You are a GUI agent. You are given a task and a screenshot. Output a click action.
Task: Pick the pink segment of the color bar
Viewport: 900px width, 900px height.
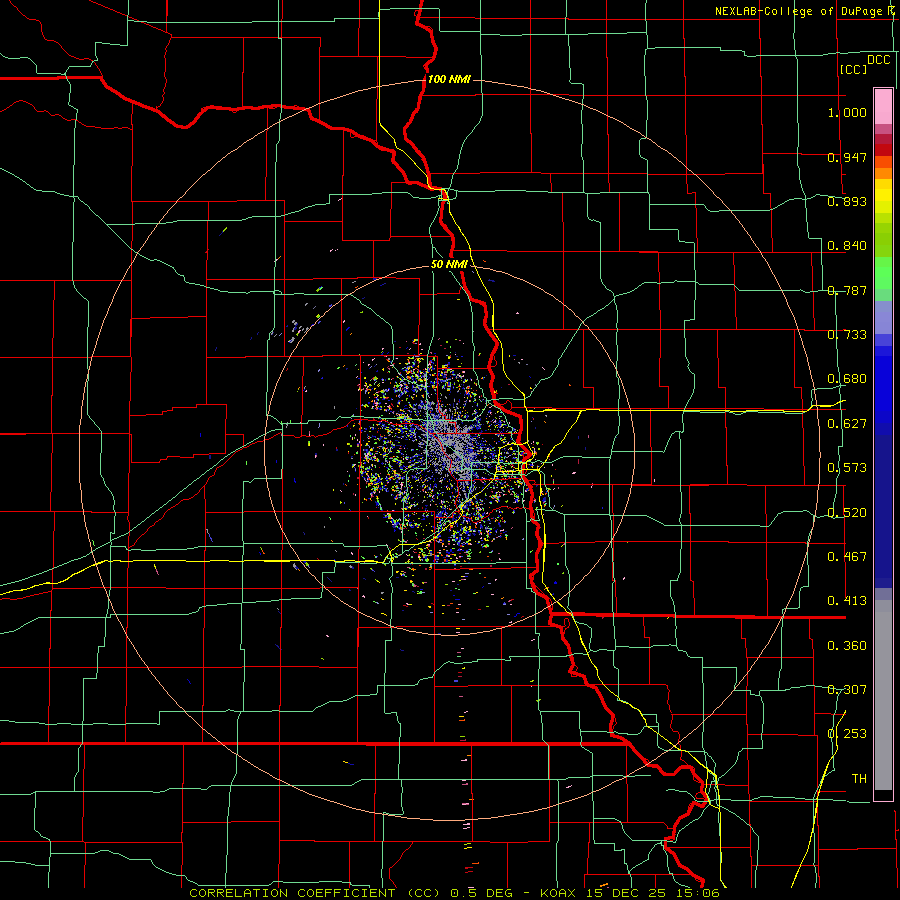[x=883, y=106]
